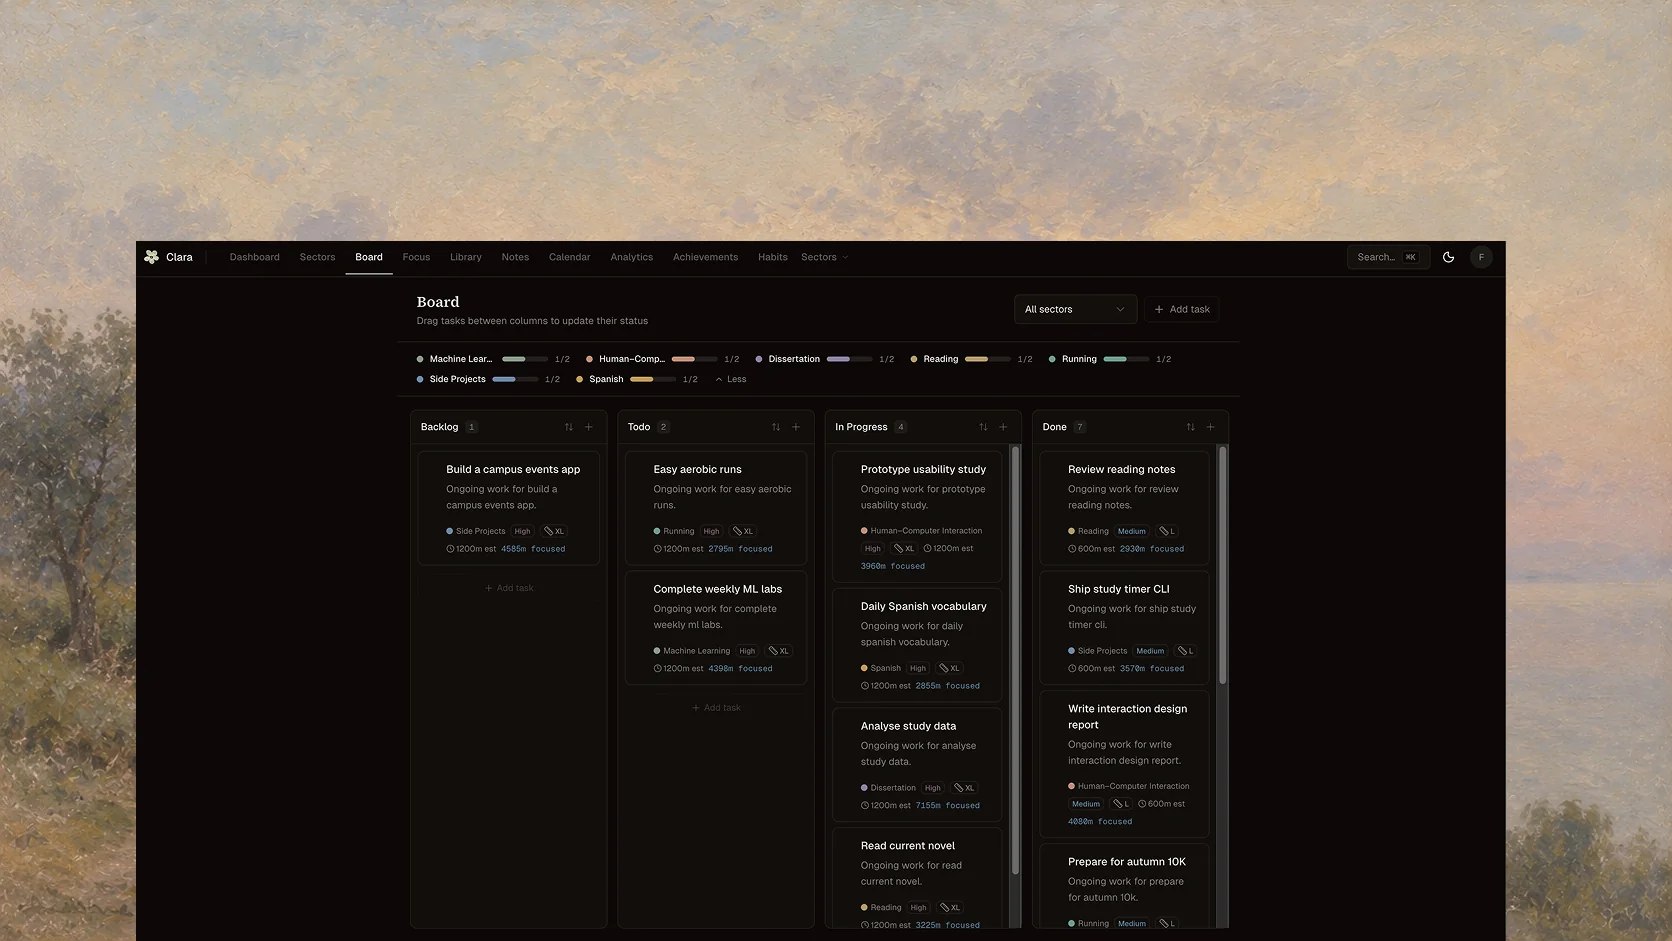The image size is (1672, 941).
Task: Open the user avatar F menu
Action: point(1481,257)
